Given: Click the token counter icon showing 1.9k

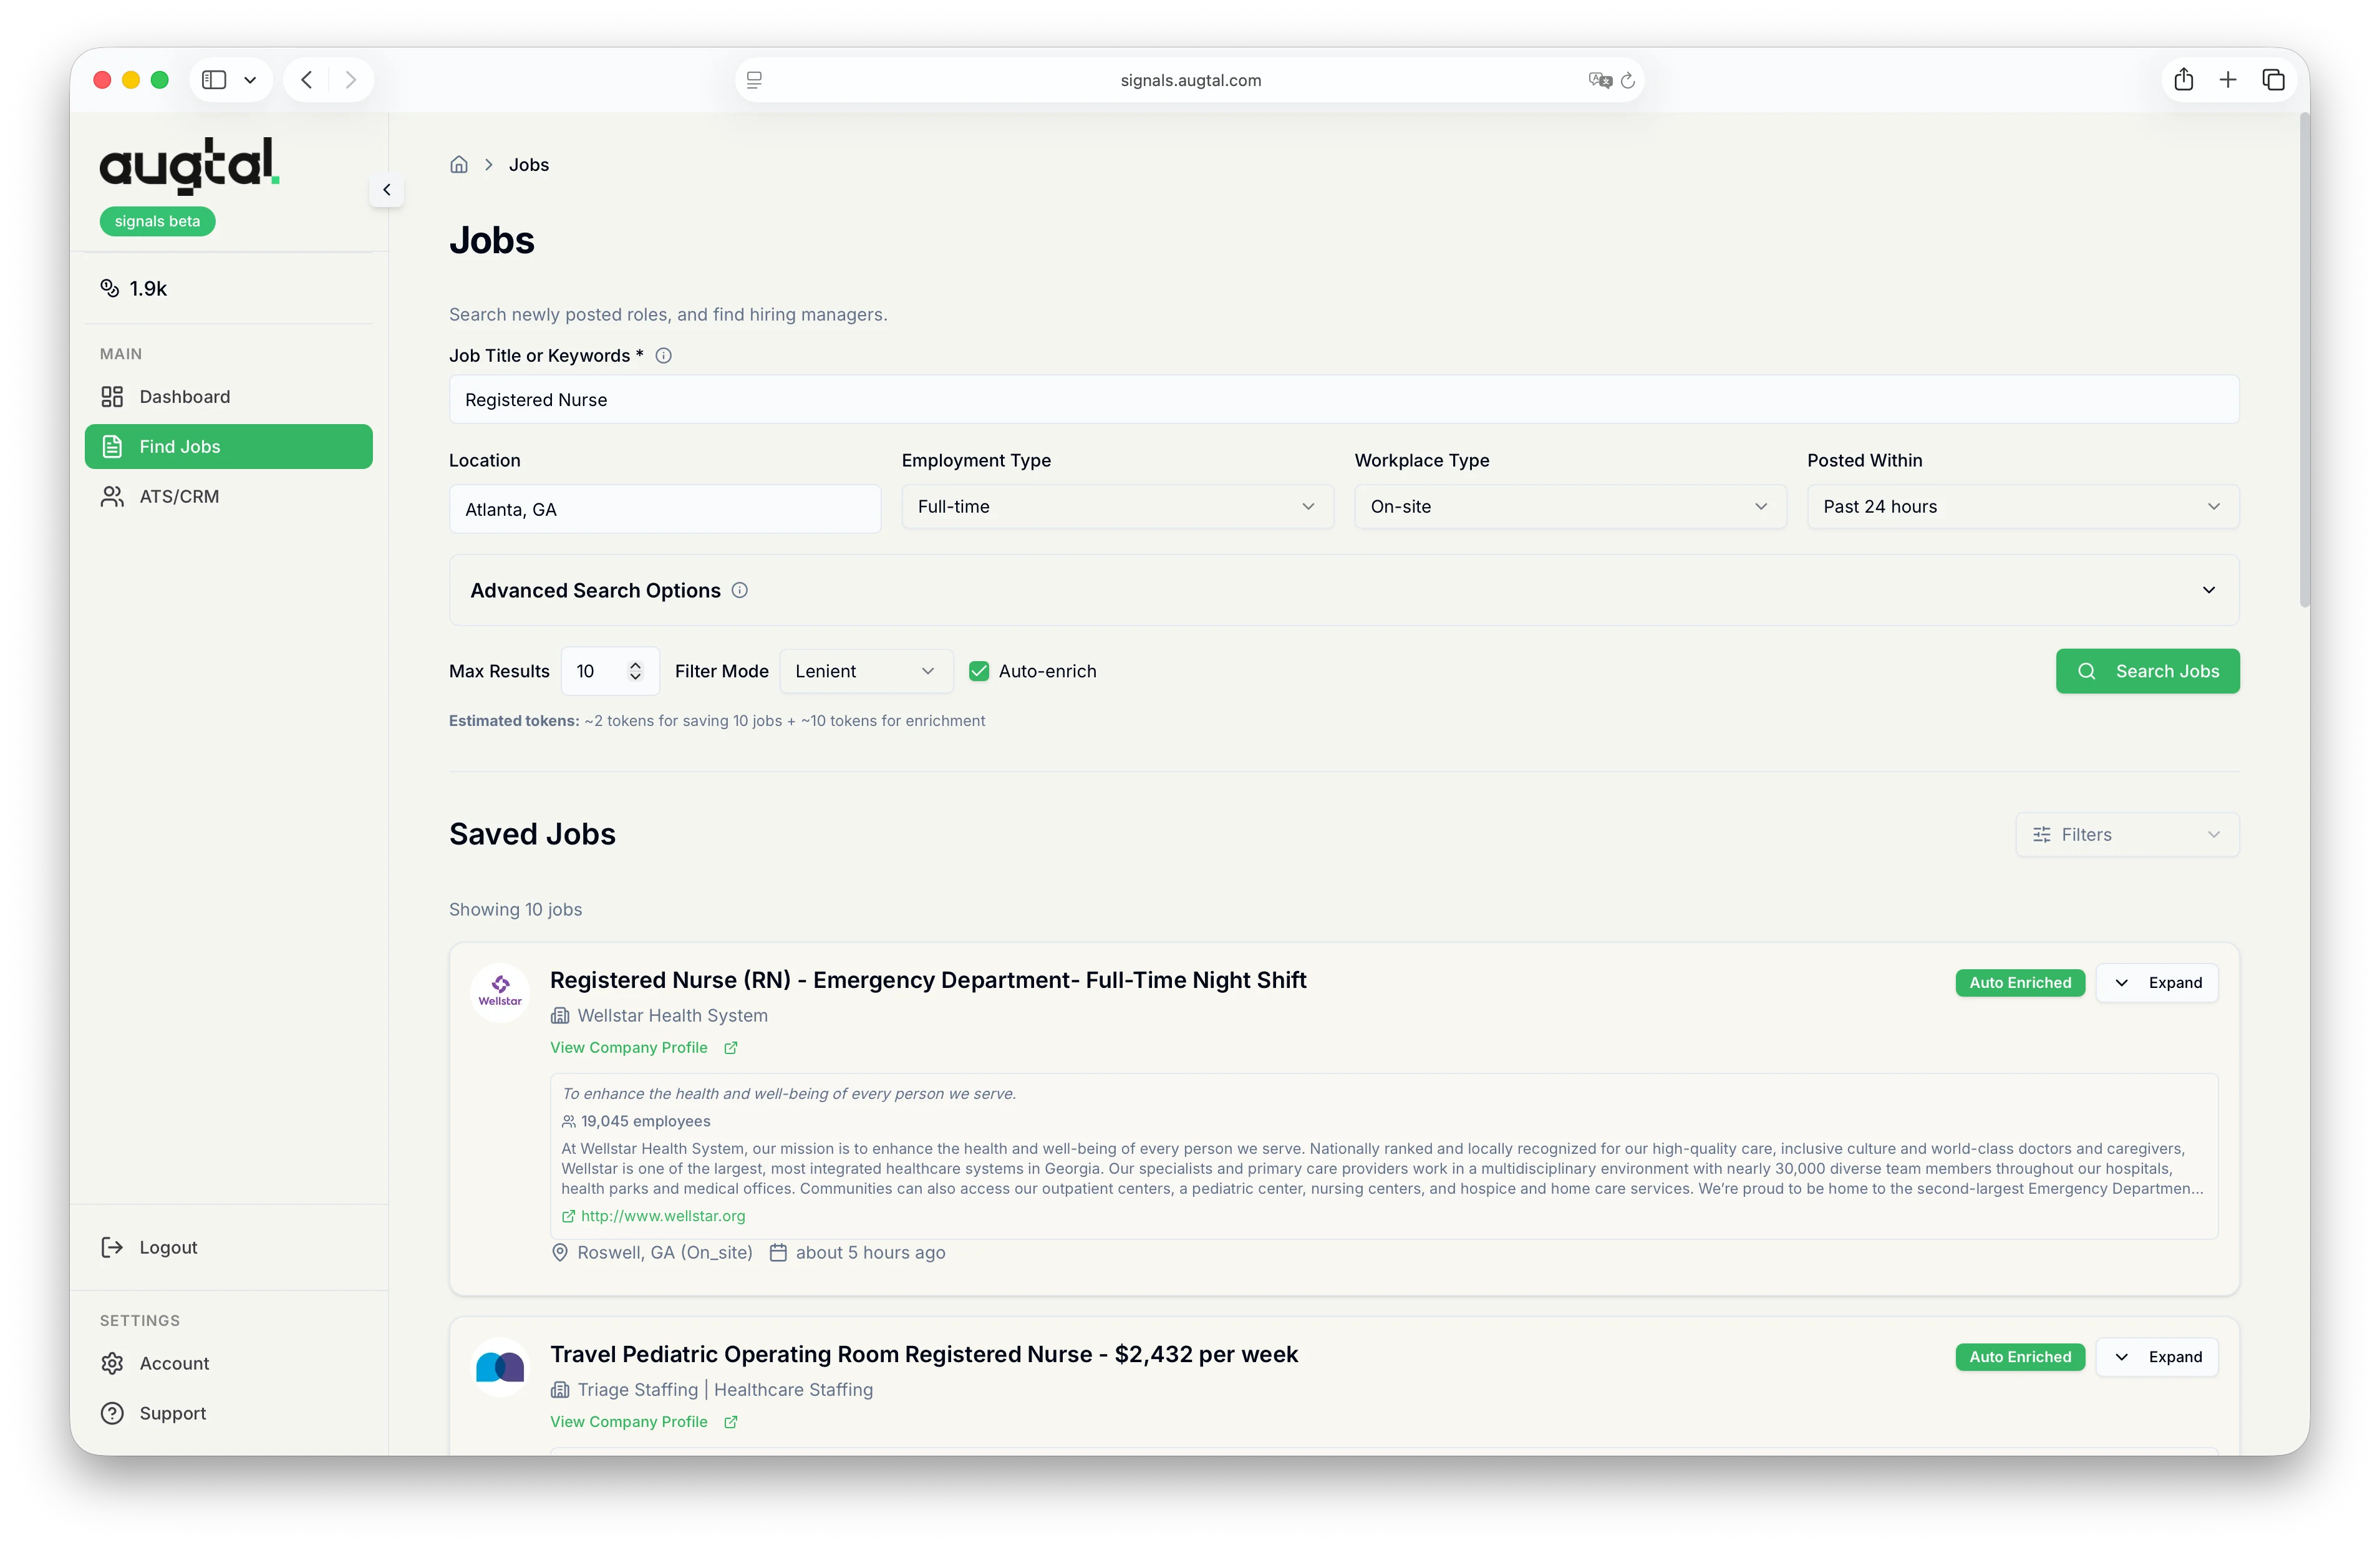Looking at the screenshot, I should pyautogui.click(x=110, y=288).
